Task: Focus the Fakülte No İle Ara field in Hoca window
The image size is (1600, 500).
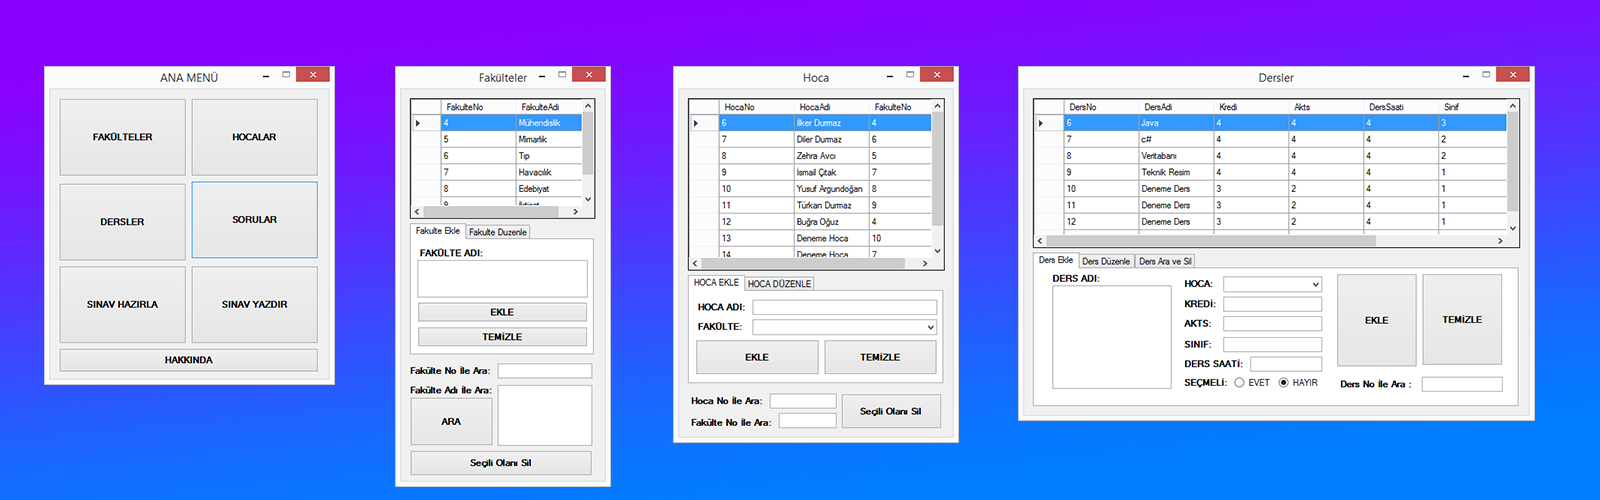Action: pos(807,421)
